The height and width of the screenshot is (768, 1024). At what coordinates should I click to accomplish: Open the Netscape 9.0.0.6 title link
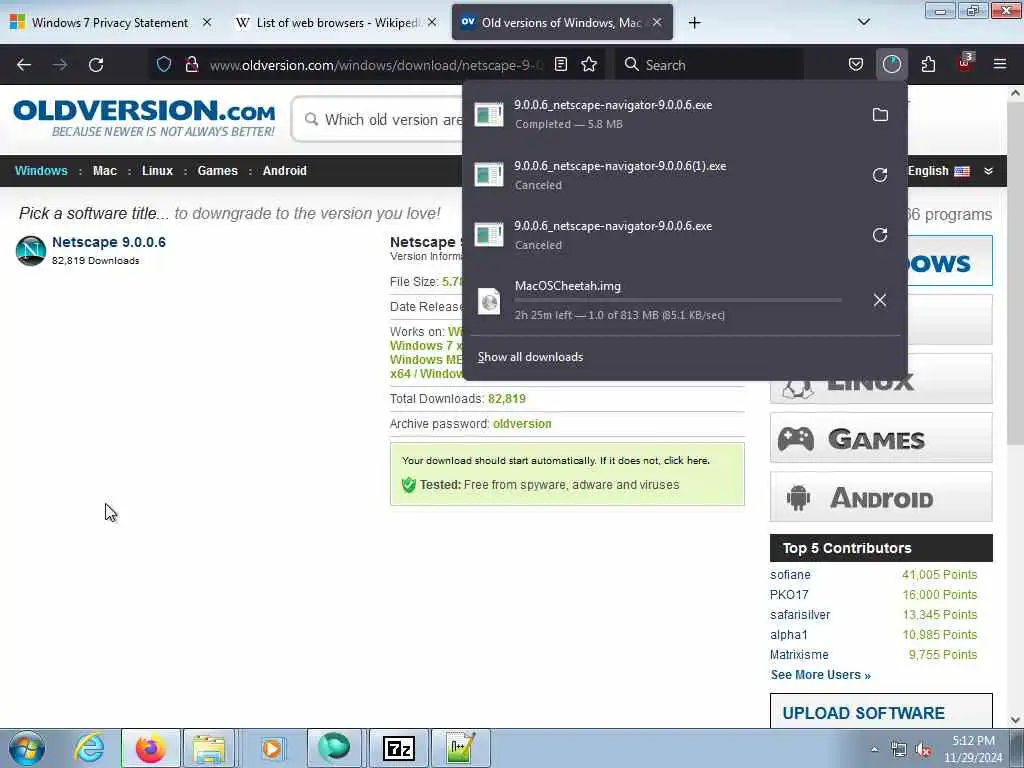coord(109,242)
